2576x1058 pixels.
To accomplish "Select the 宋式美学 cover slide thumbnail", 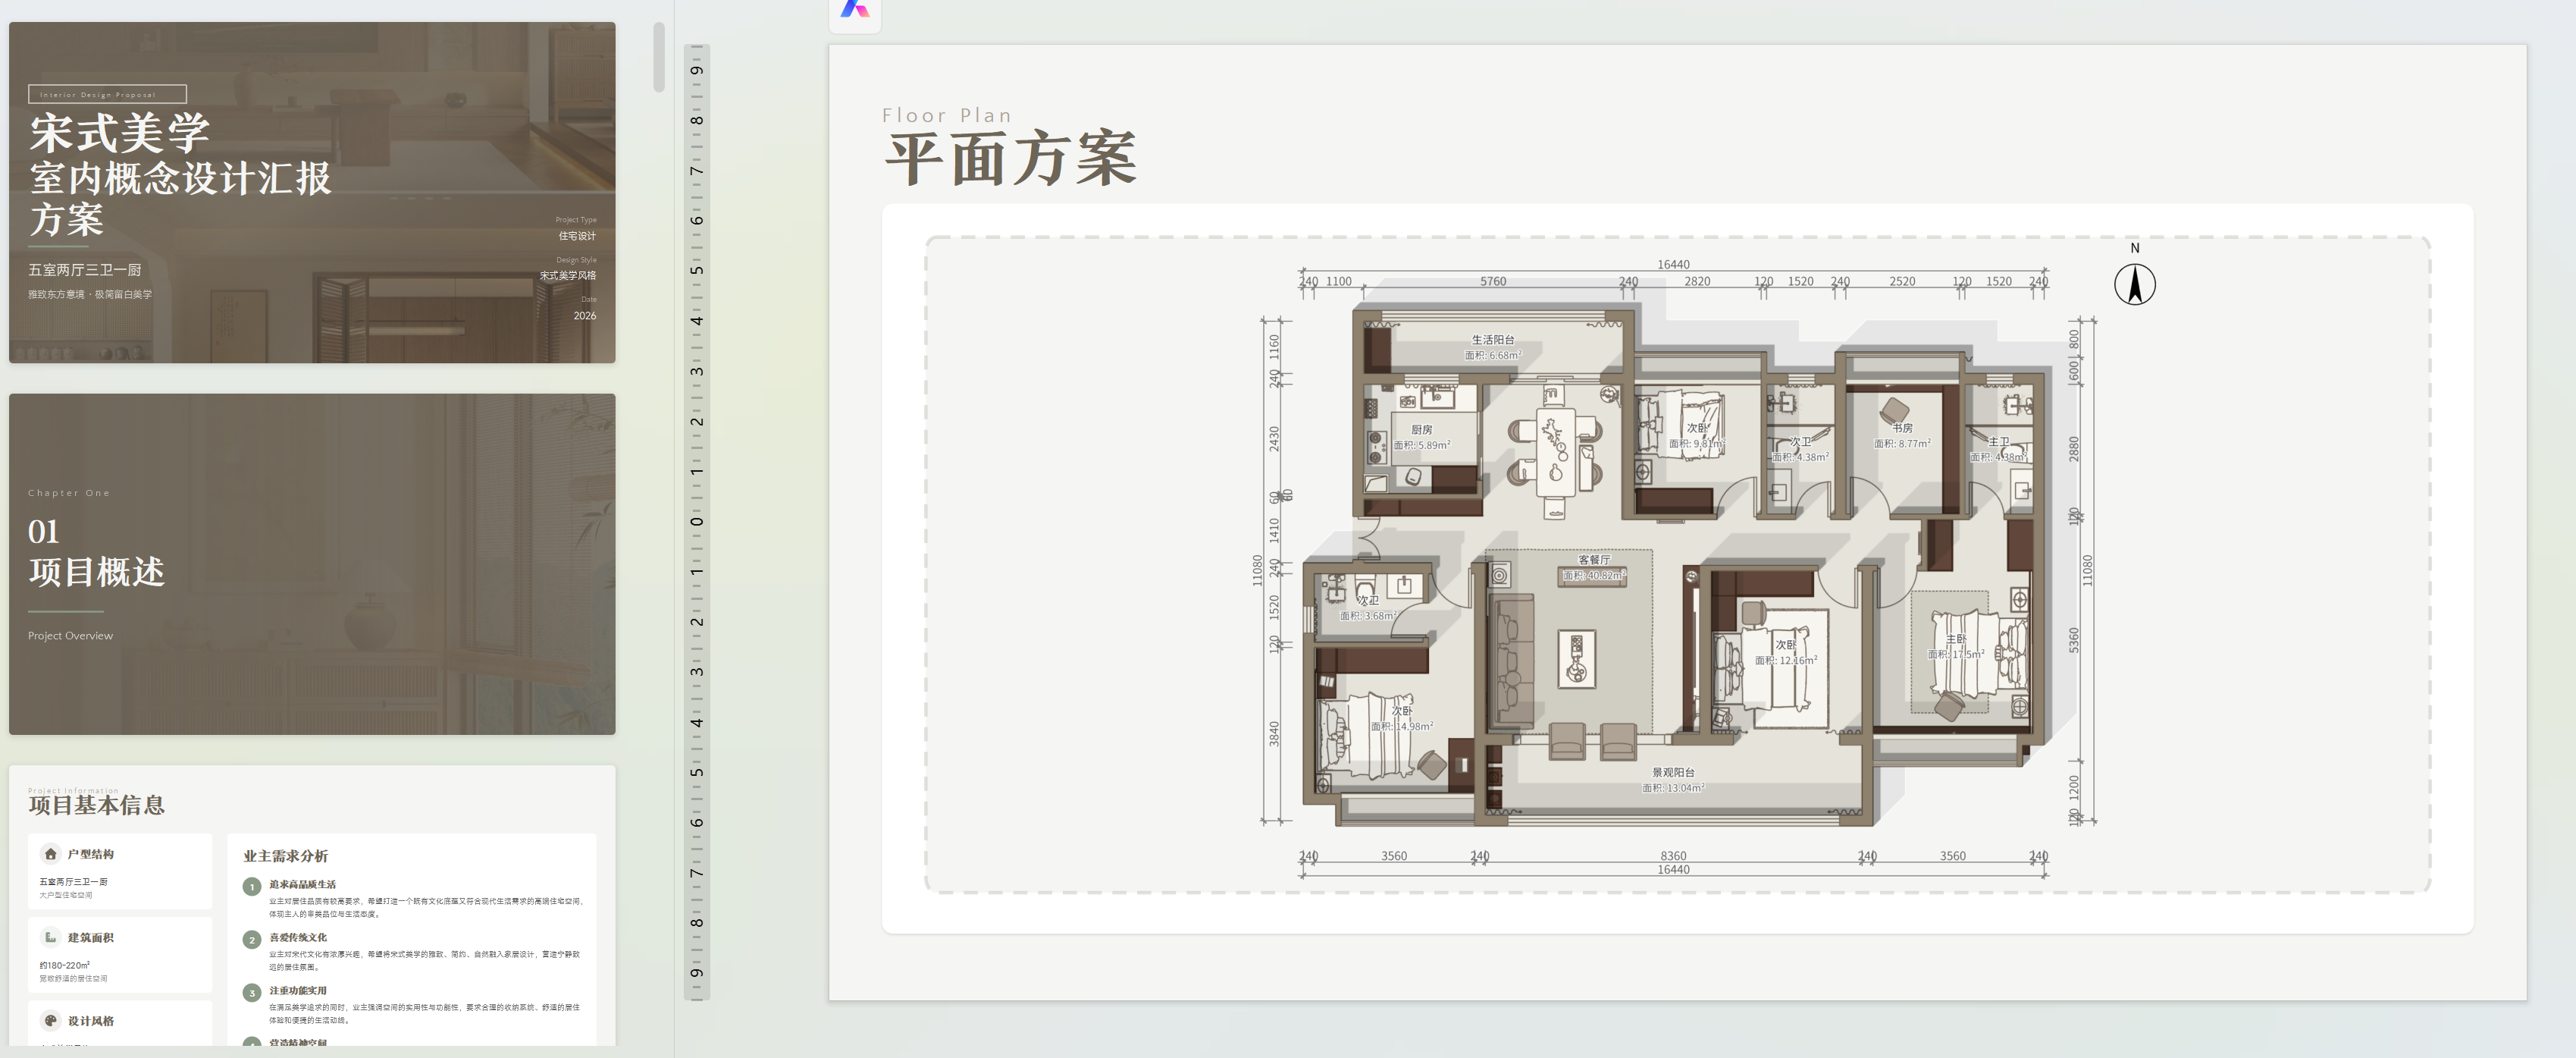I will [x=312, y=193].
